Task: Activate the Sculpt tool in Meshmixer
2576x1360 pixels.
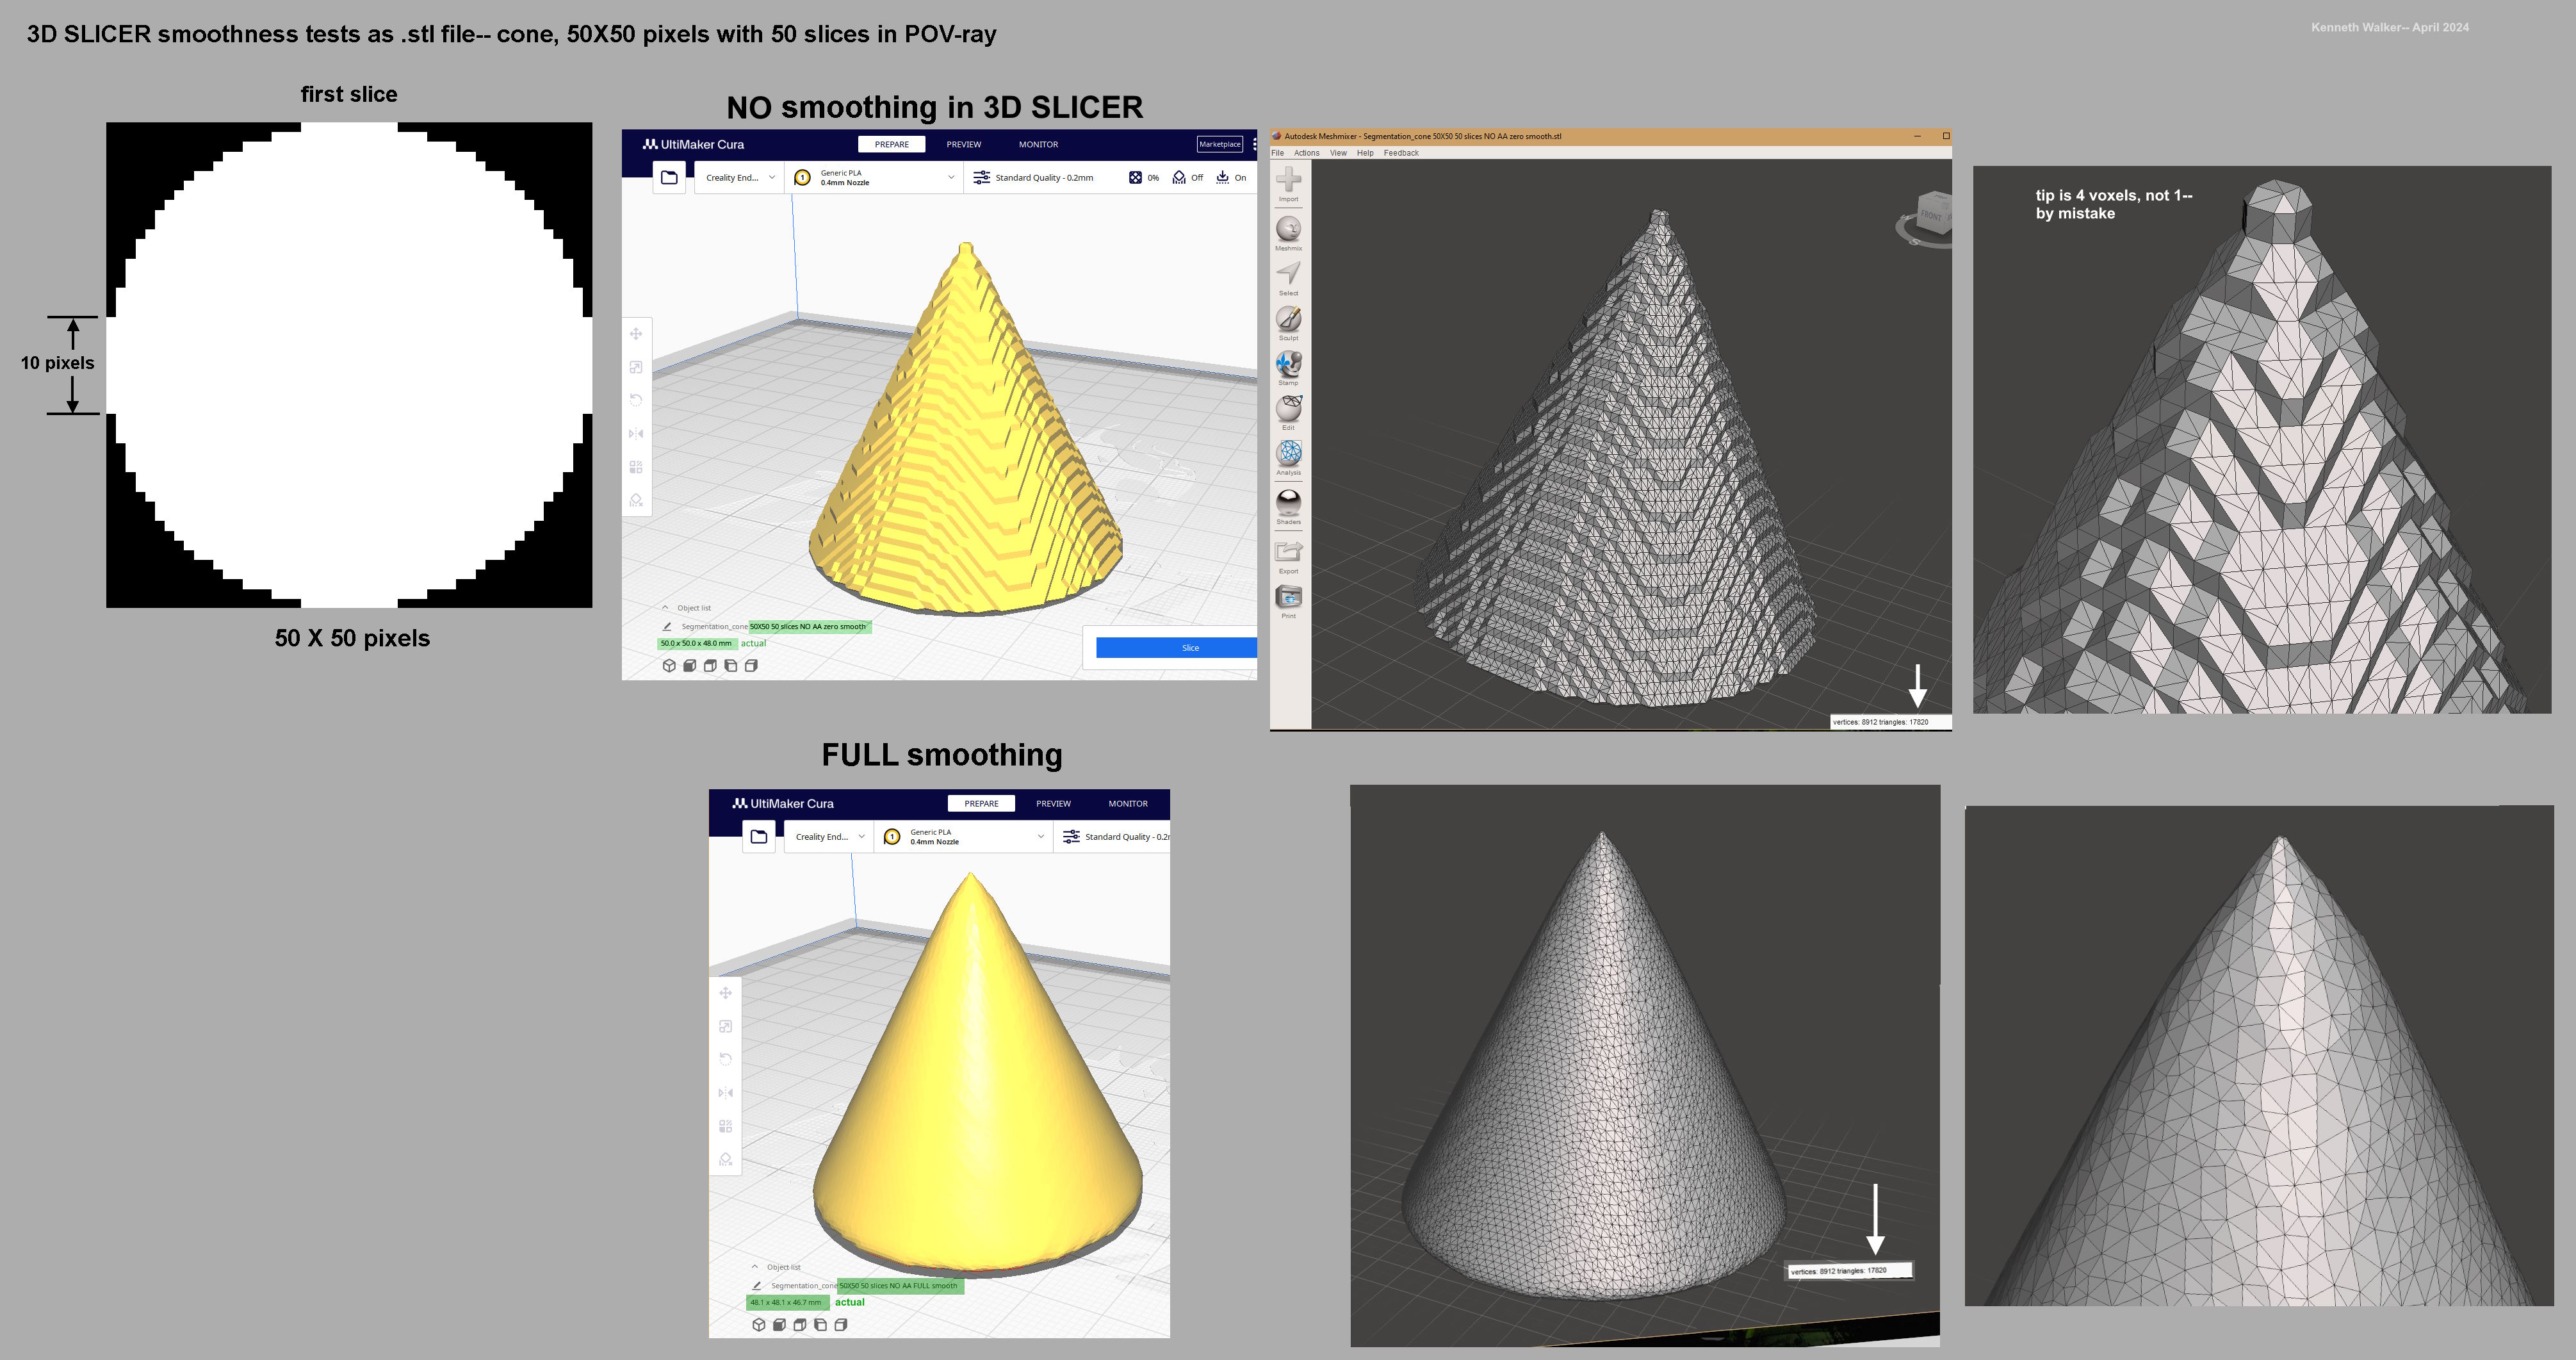Action: 1288,322
